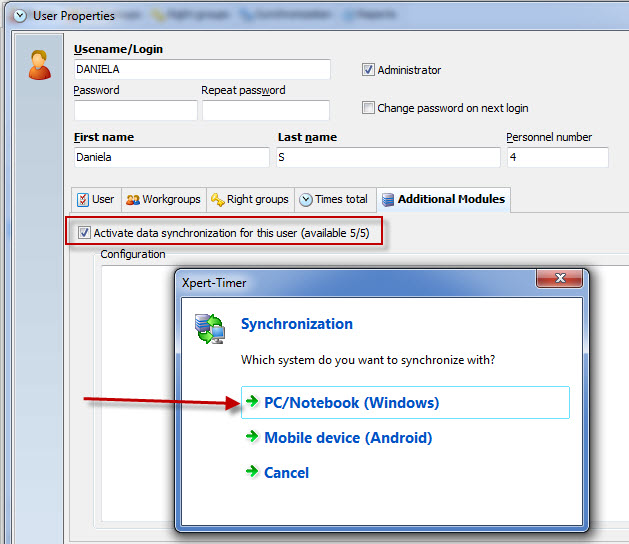Click the Personnel number field
The image size is (629, 544).
click(x=558, y=157)
